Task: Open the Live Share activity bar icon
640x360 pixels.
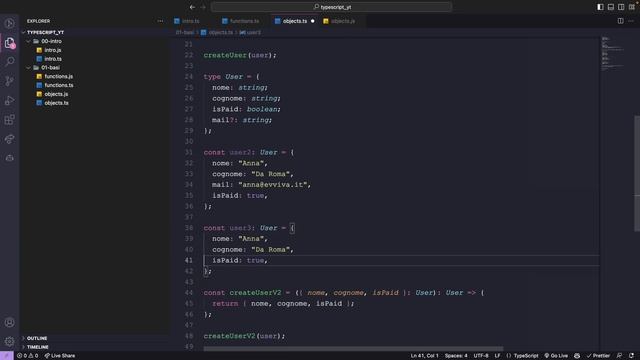Action: (9, 139)
